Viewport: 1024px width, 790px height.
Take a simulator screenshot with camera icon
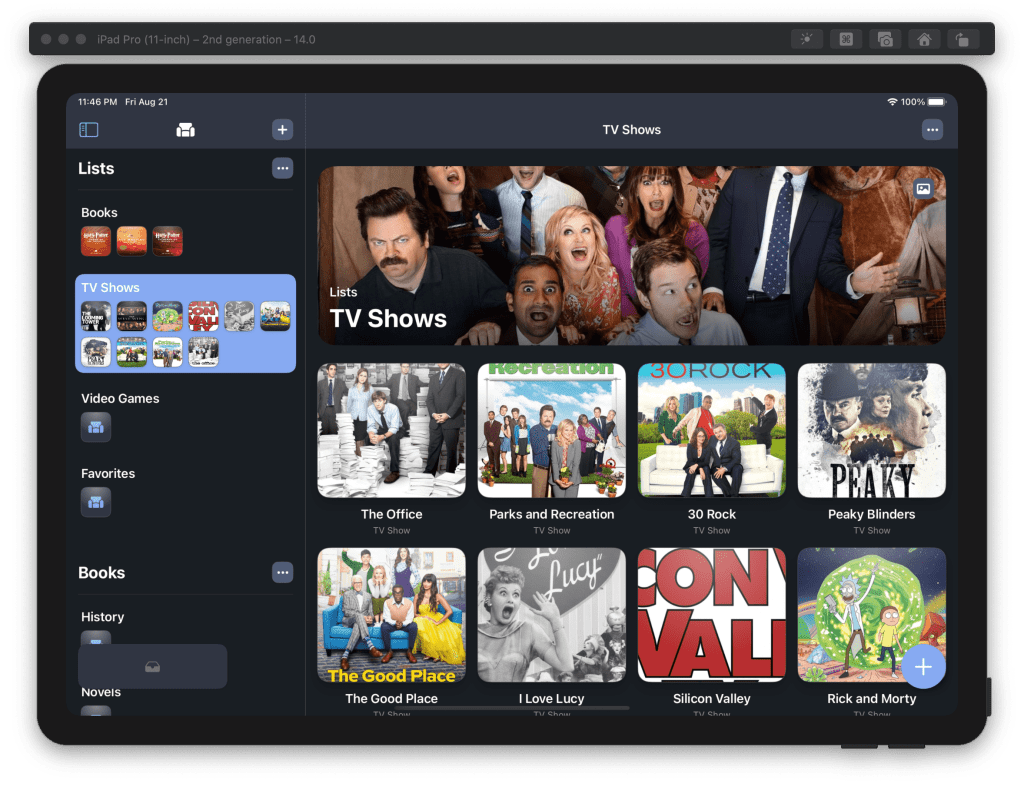[x=885, y=39]
